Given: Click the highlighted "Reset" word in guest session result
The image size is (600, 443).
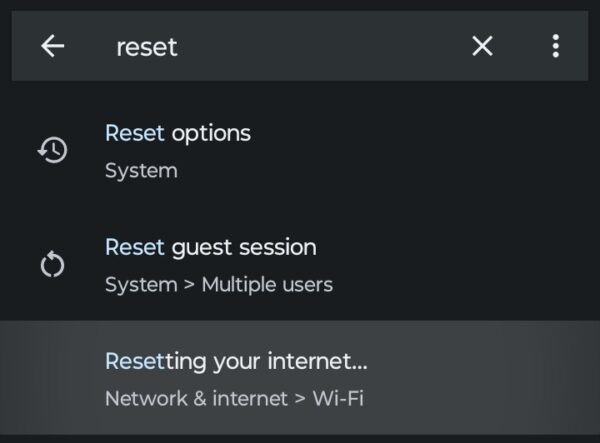Looking at the screenshot, I should tap(134, 247).
